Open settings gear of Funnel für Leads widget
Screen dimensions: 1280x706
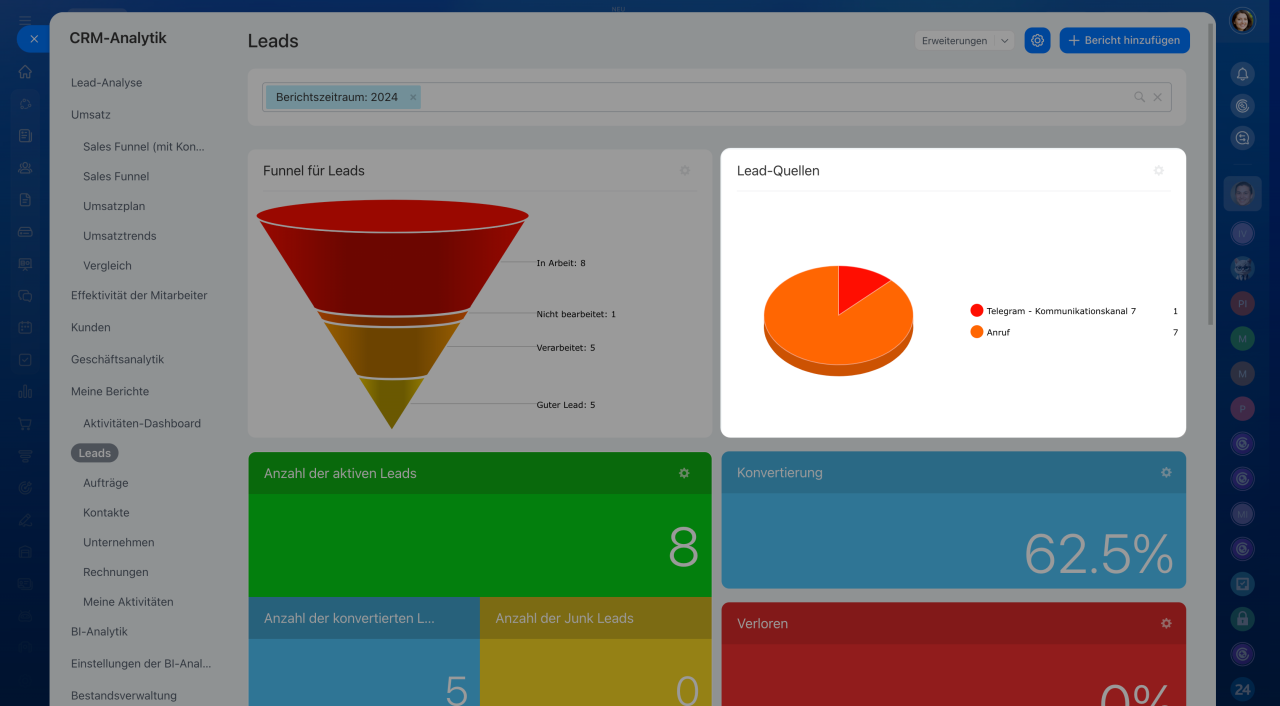685,171
